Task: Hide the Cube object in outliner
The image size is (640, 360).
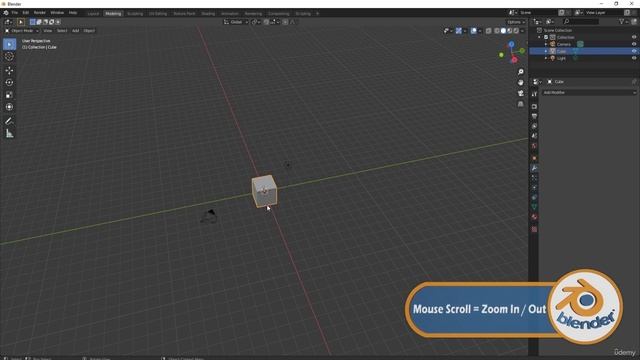Action: click(634, 51)
